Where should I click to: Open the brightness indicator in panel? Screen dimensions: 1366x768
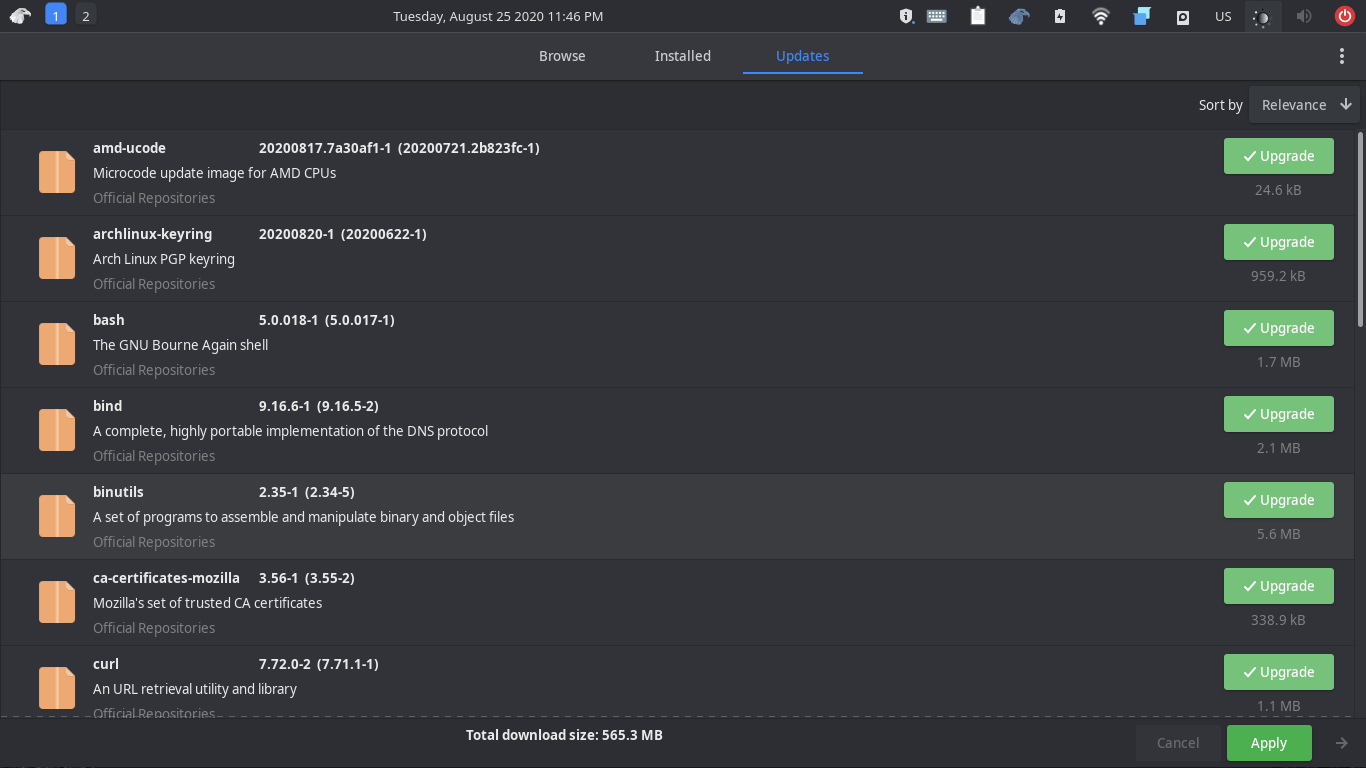(1263, 16)
